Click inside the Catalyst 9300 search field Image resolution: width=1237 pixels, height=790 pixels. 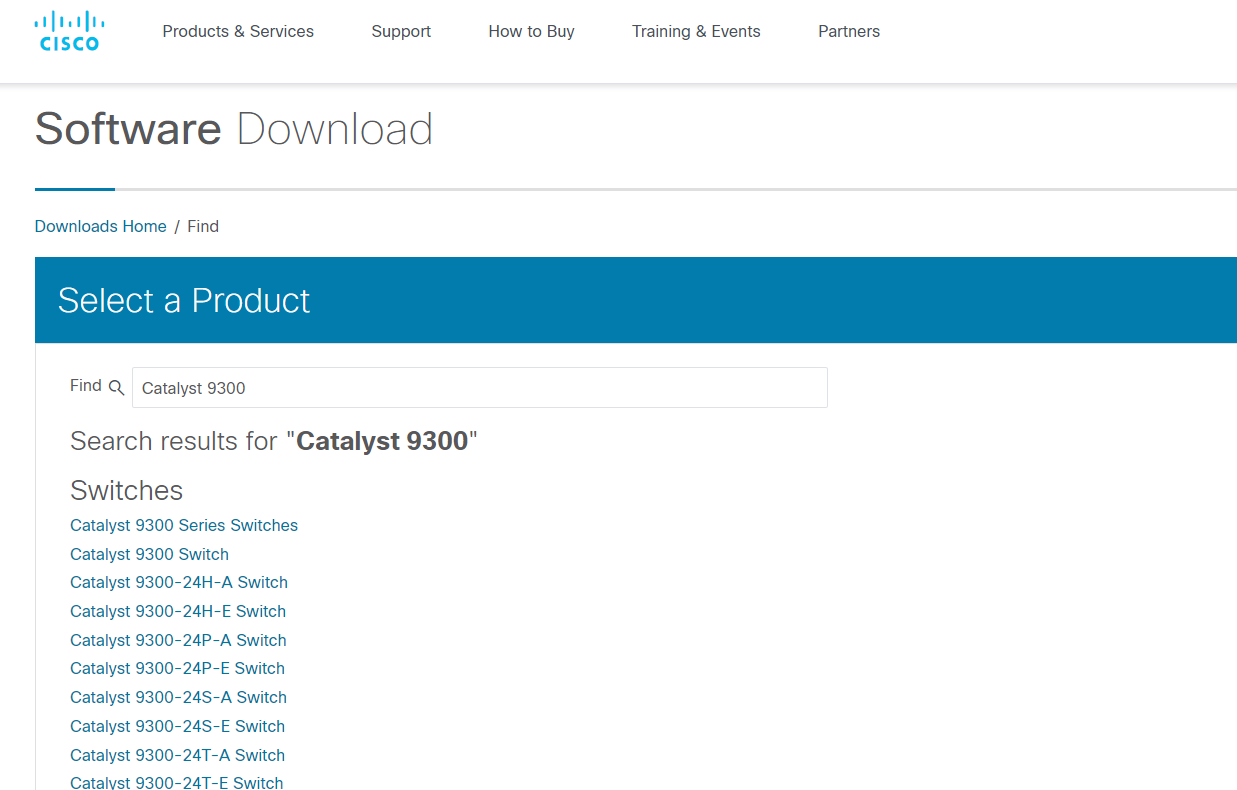point(479,388)
